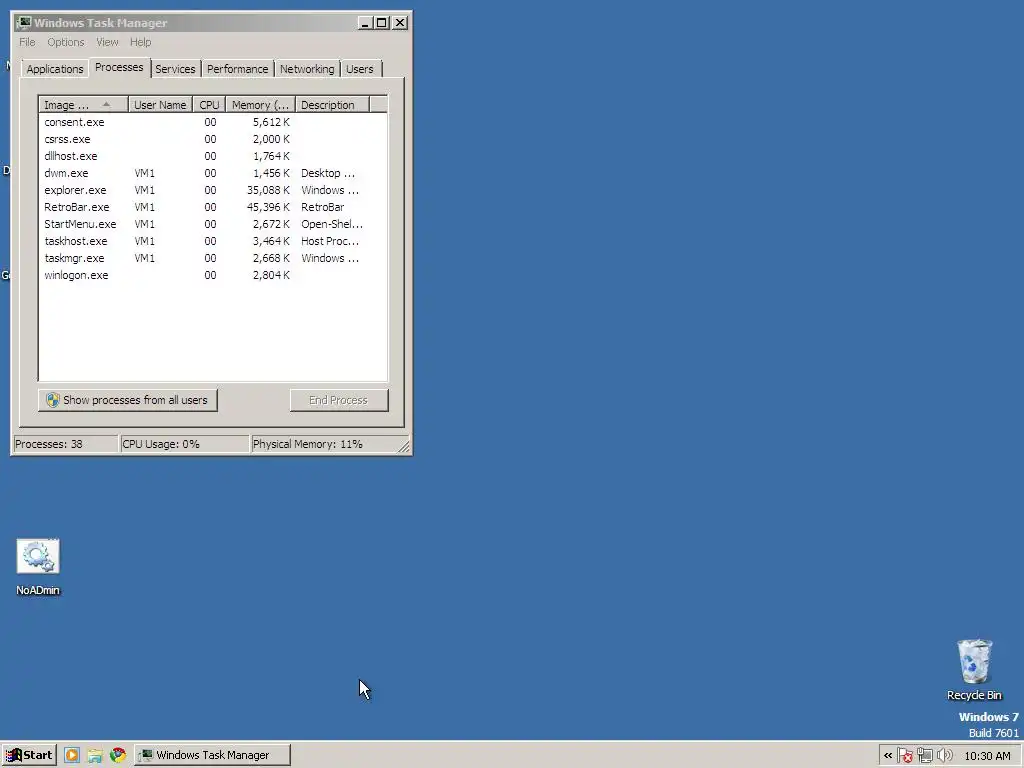Switch to the Applications tab
Viewport: 1024px width, 768px height.
[x=55, y=69]
